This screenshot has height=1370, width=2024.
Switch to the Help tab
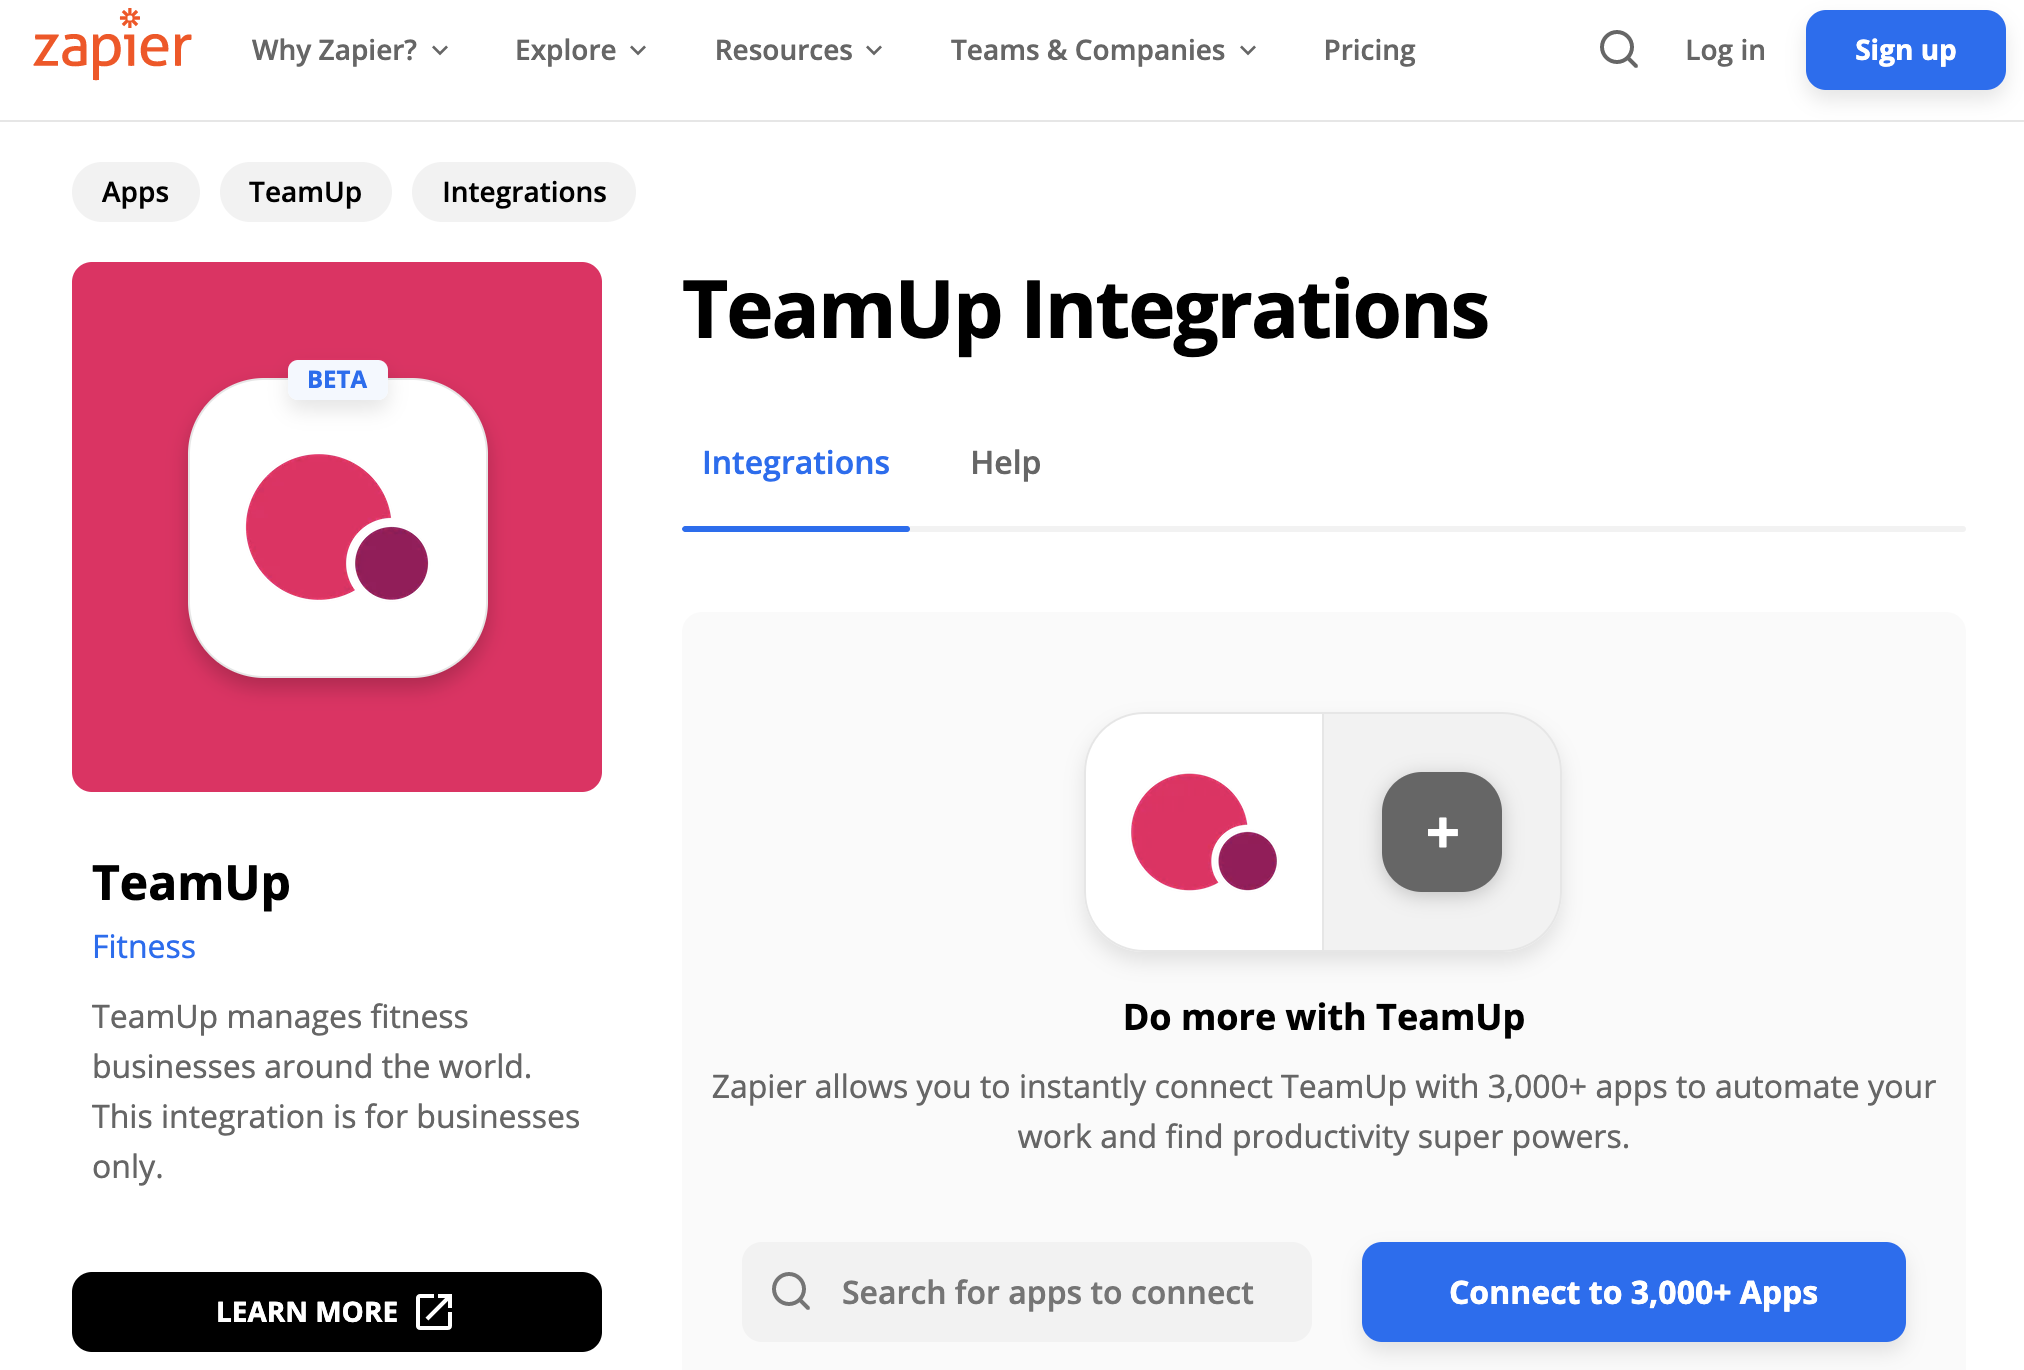tap(1005, 462)
